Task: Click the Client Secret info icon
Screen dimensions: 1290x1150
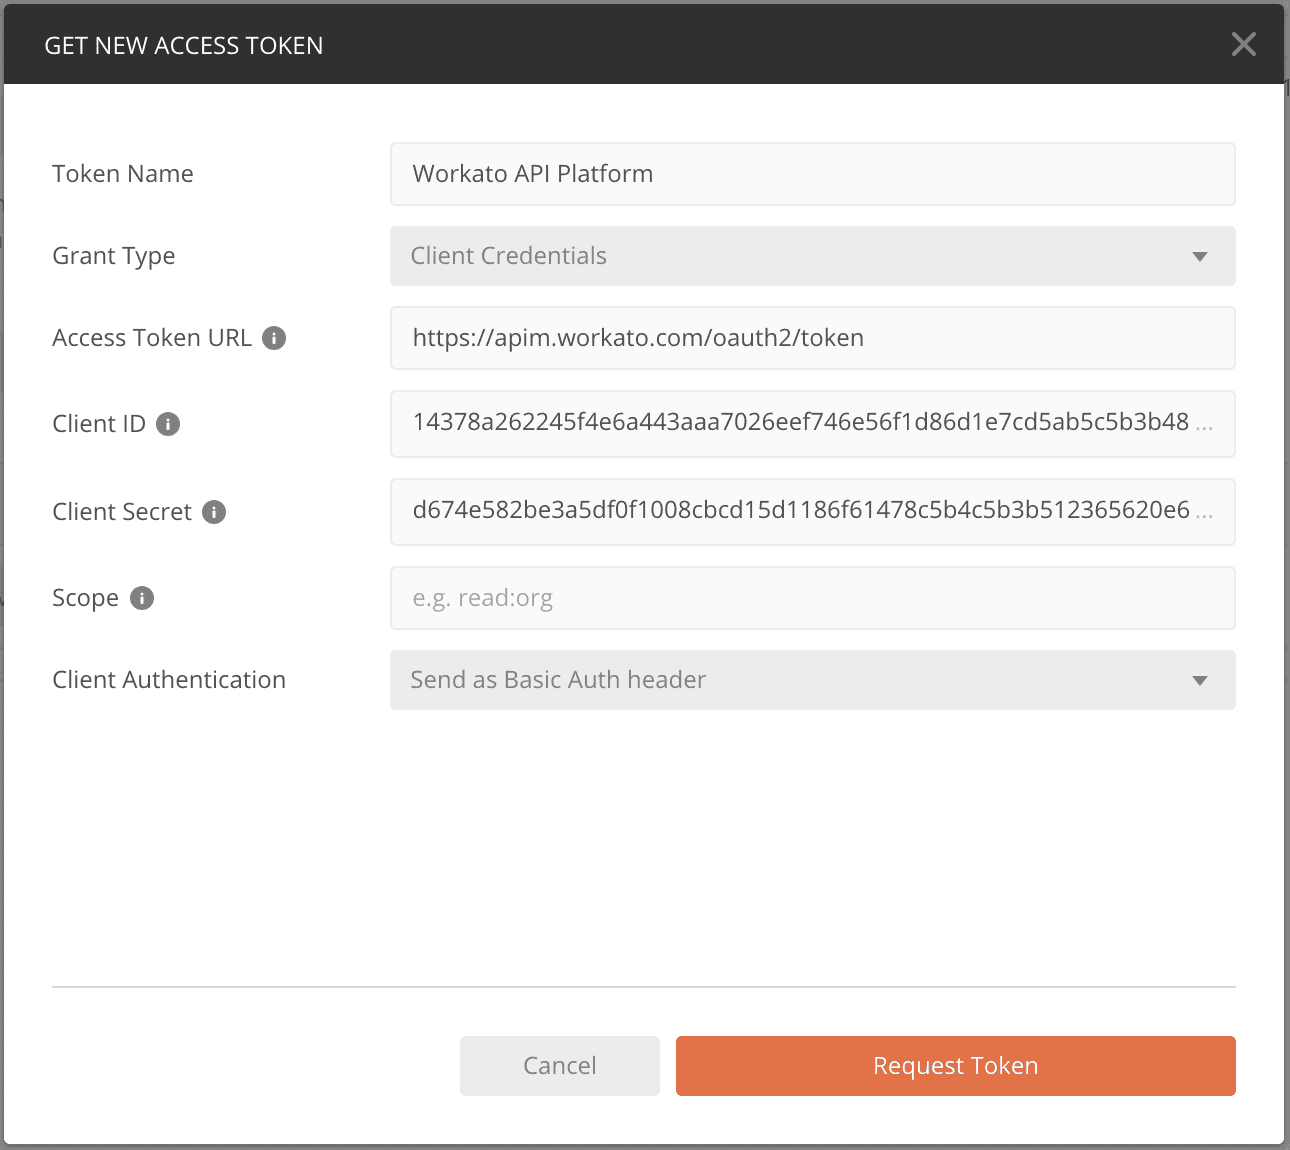Action: (x=212, y=511)
